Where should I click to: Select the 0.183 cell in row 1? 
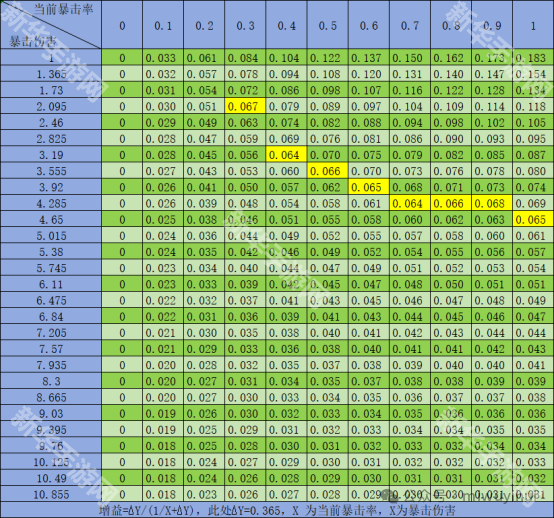click(533, 58)
